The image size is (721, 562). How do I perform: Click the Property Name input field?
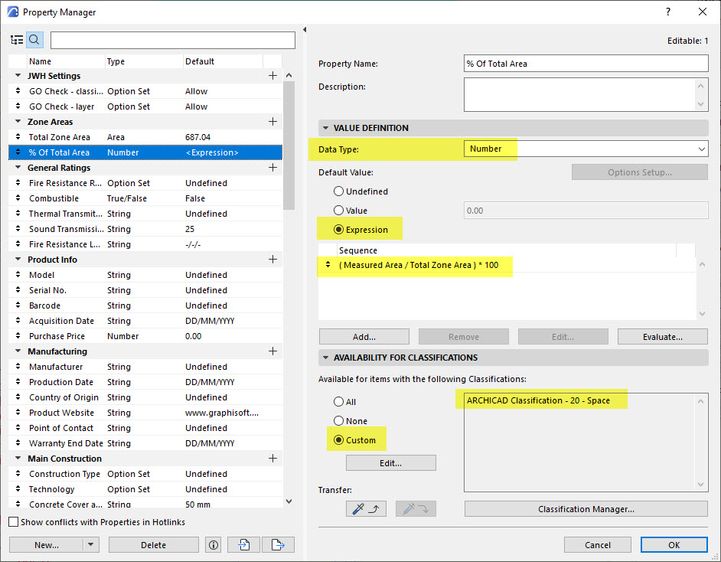click(x=586, y=63)
